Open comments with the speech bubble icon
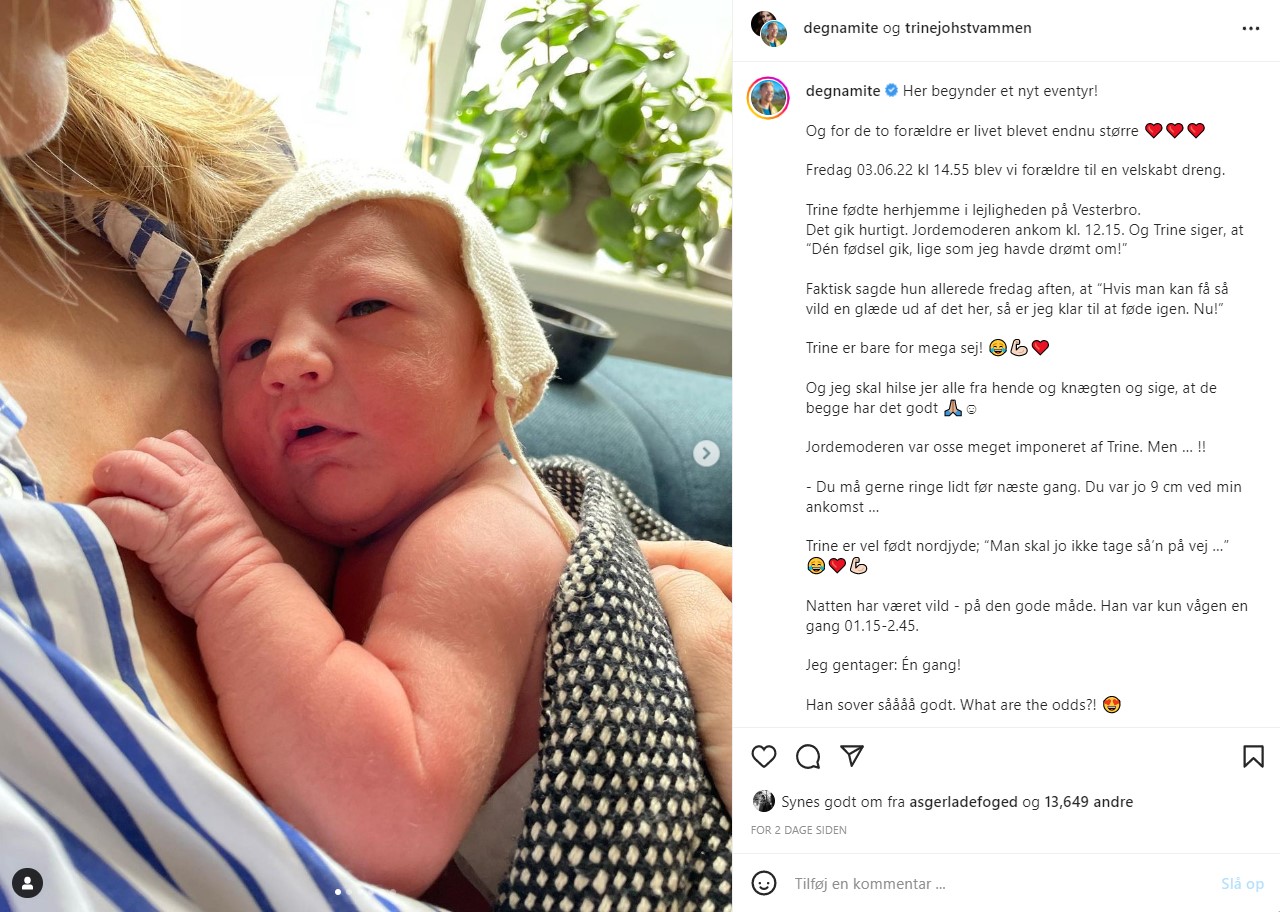Viewport: 1280px width, 912px height. (x=808, y=756)
